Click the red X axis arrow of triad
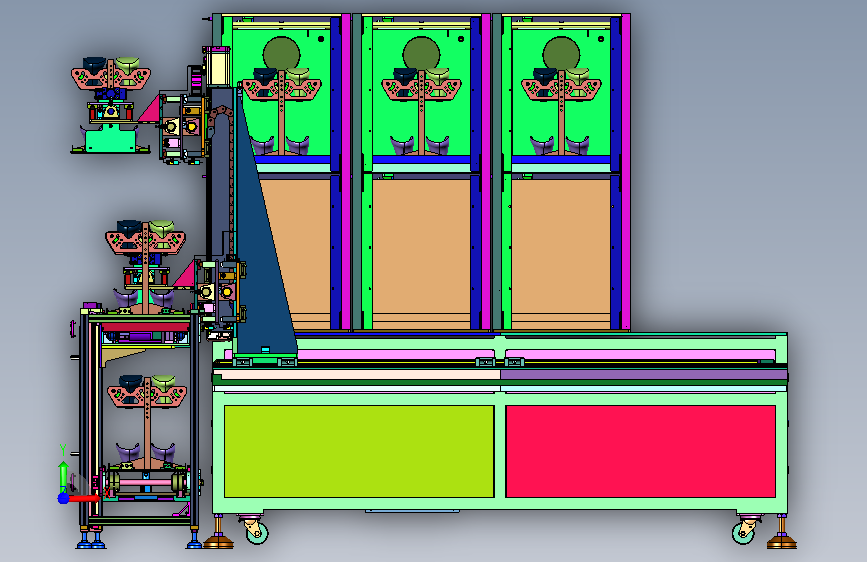 (85, 498)
